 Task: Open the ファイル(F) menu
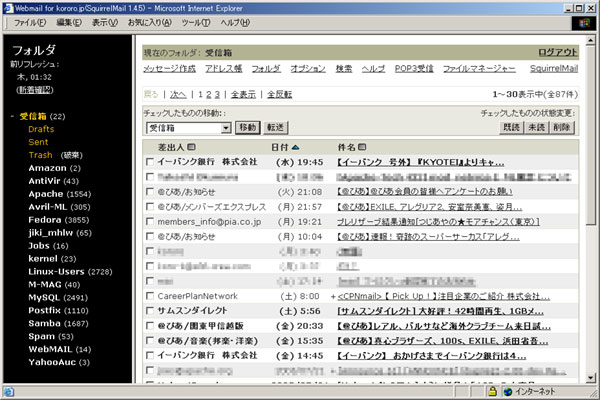30,22
